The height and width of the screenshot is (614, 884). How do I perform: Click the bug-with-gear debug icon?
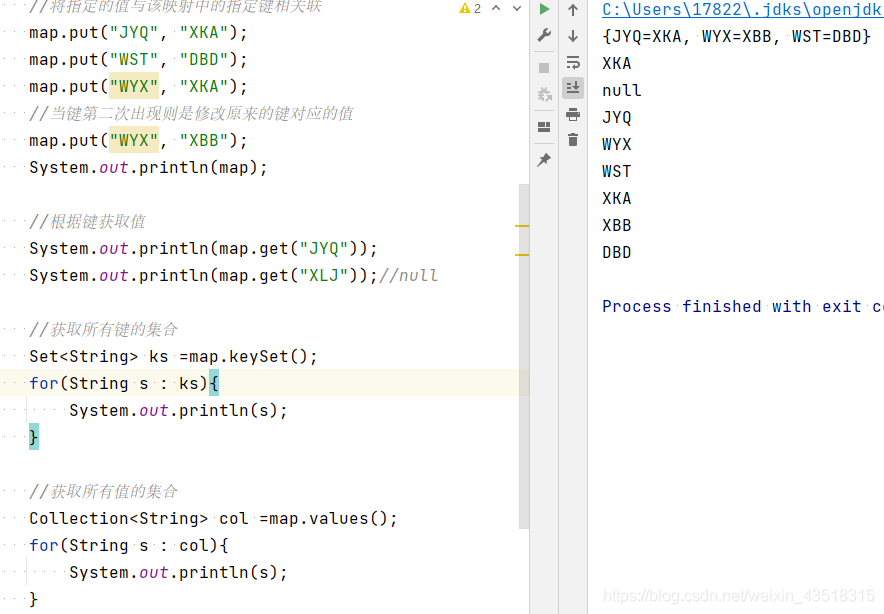[x=544, y=95]
